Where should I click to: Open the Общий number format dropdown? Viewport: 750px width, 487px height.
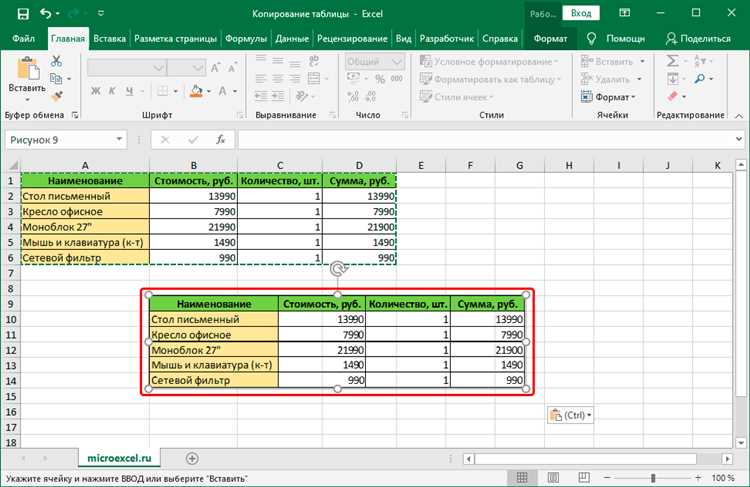[375, 62]
